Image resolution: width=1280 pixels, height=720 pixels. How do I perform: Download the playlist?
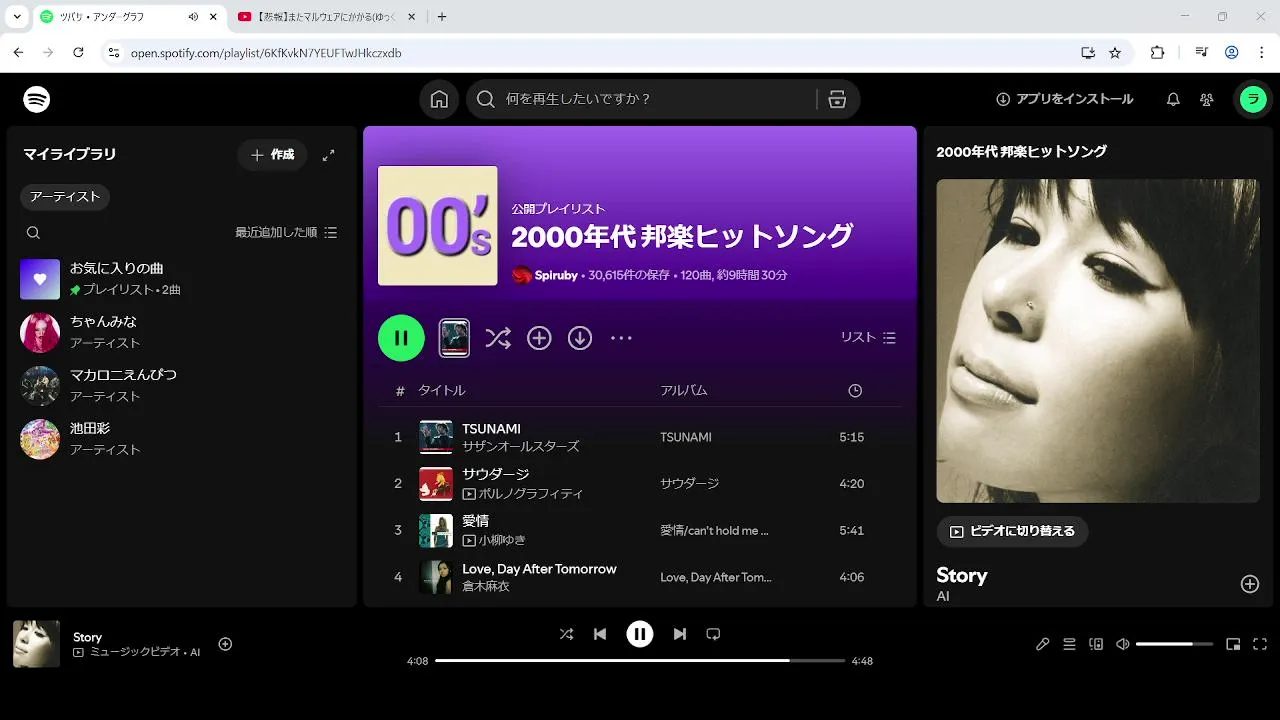580,338
